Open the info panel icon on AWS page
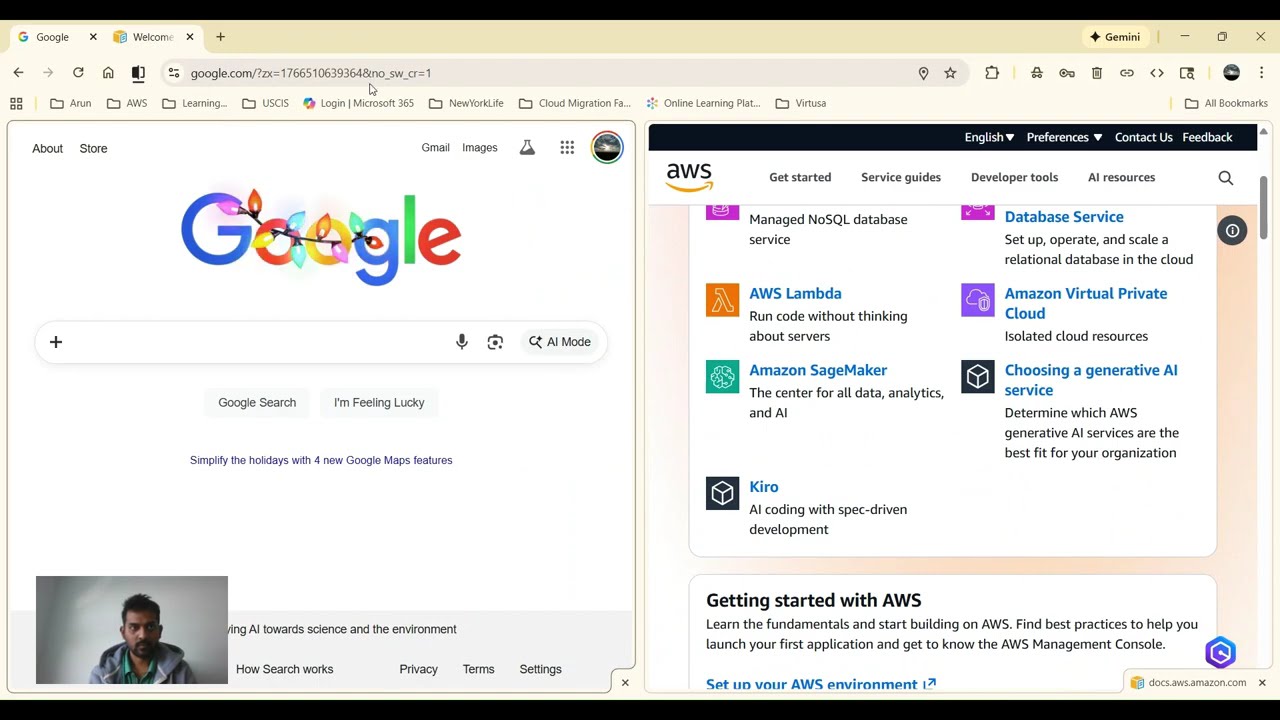This screenshot has height=720, width=1280. (1233, 231)
